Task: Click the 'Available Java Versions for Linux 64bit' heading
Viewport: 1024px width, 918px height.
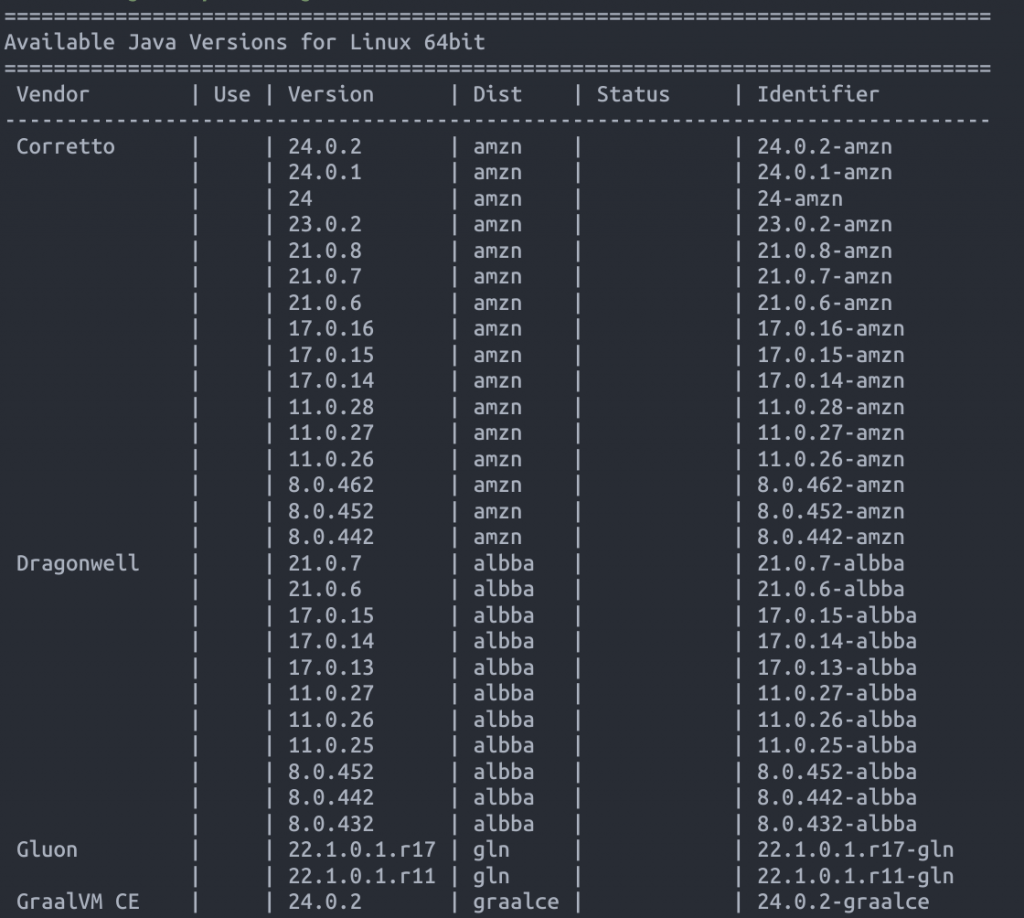Action: pos(244,42)
